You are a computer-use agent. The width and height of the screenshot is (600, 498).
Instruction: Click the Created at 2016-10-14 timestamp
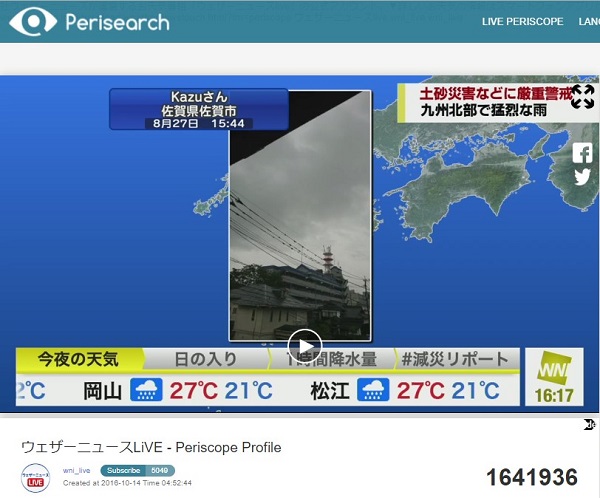coord(127,483)
